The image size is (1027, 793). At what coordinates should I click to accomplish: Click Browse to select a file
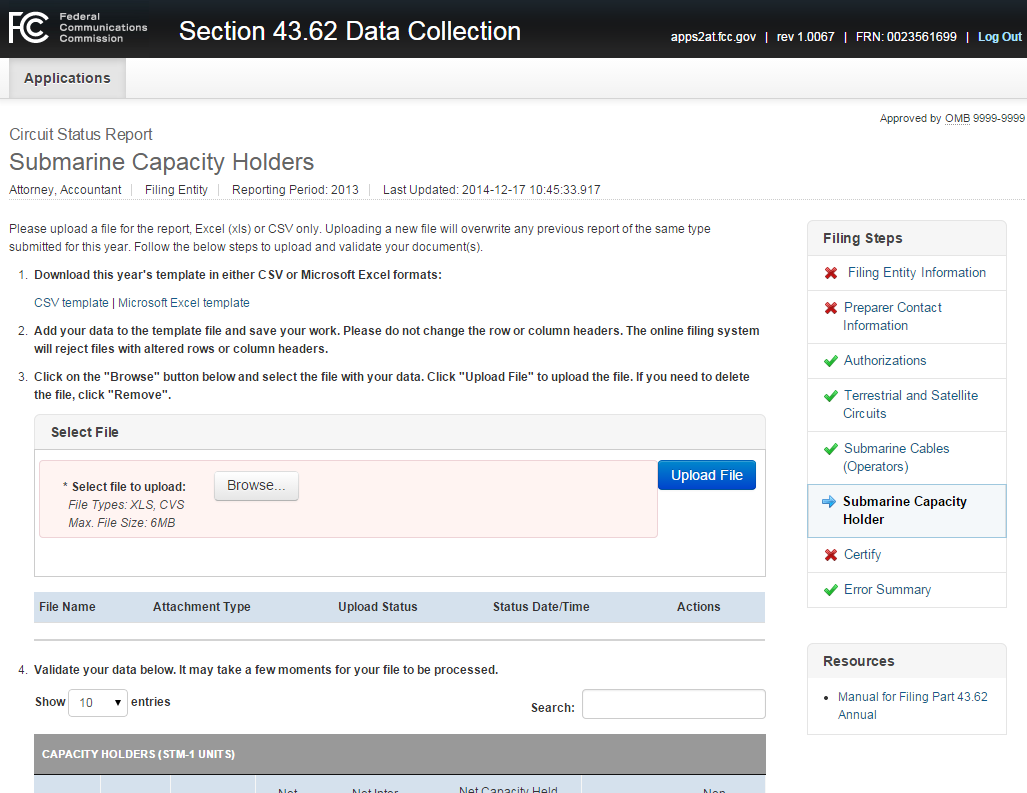(256, 486)
